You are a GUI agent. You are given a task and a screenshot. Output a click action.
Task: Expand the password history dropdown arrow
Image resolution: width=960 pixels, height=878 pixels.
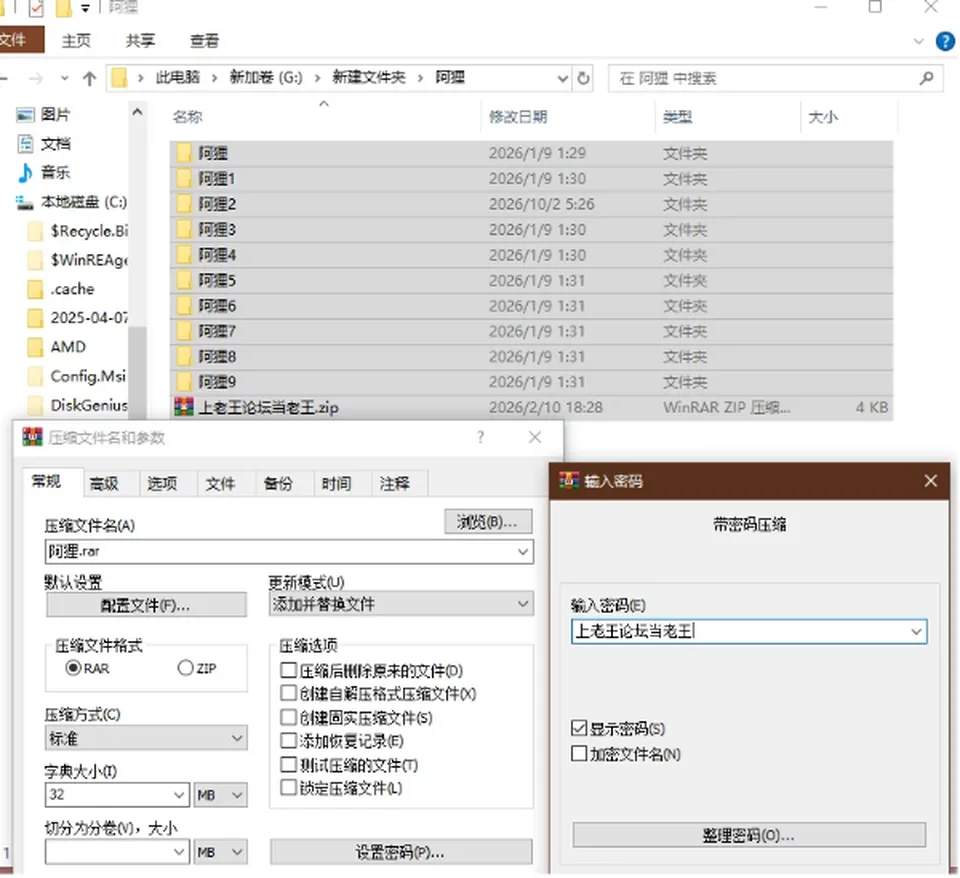[x=916, y=631]
